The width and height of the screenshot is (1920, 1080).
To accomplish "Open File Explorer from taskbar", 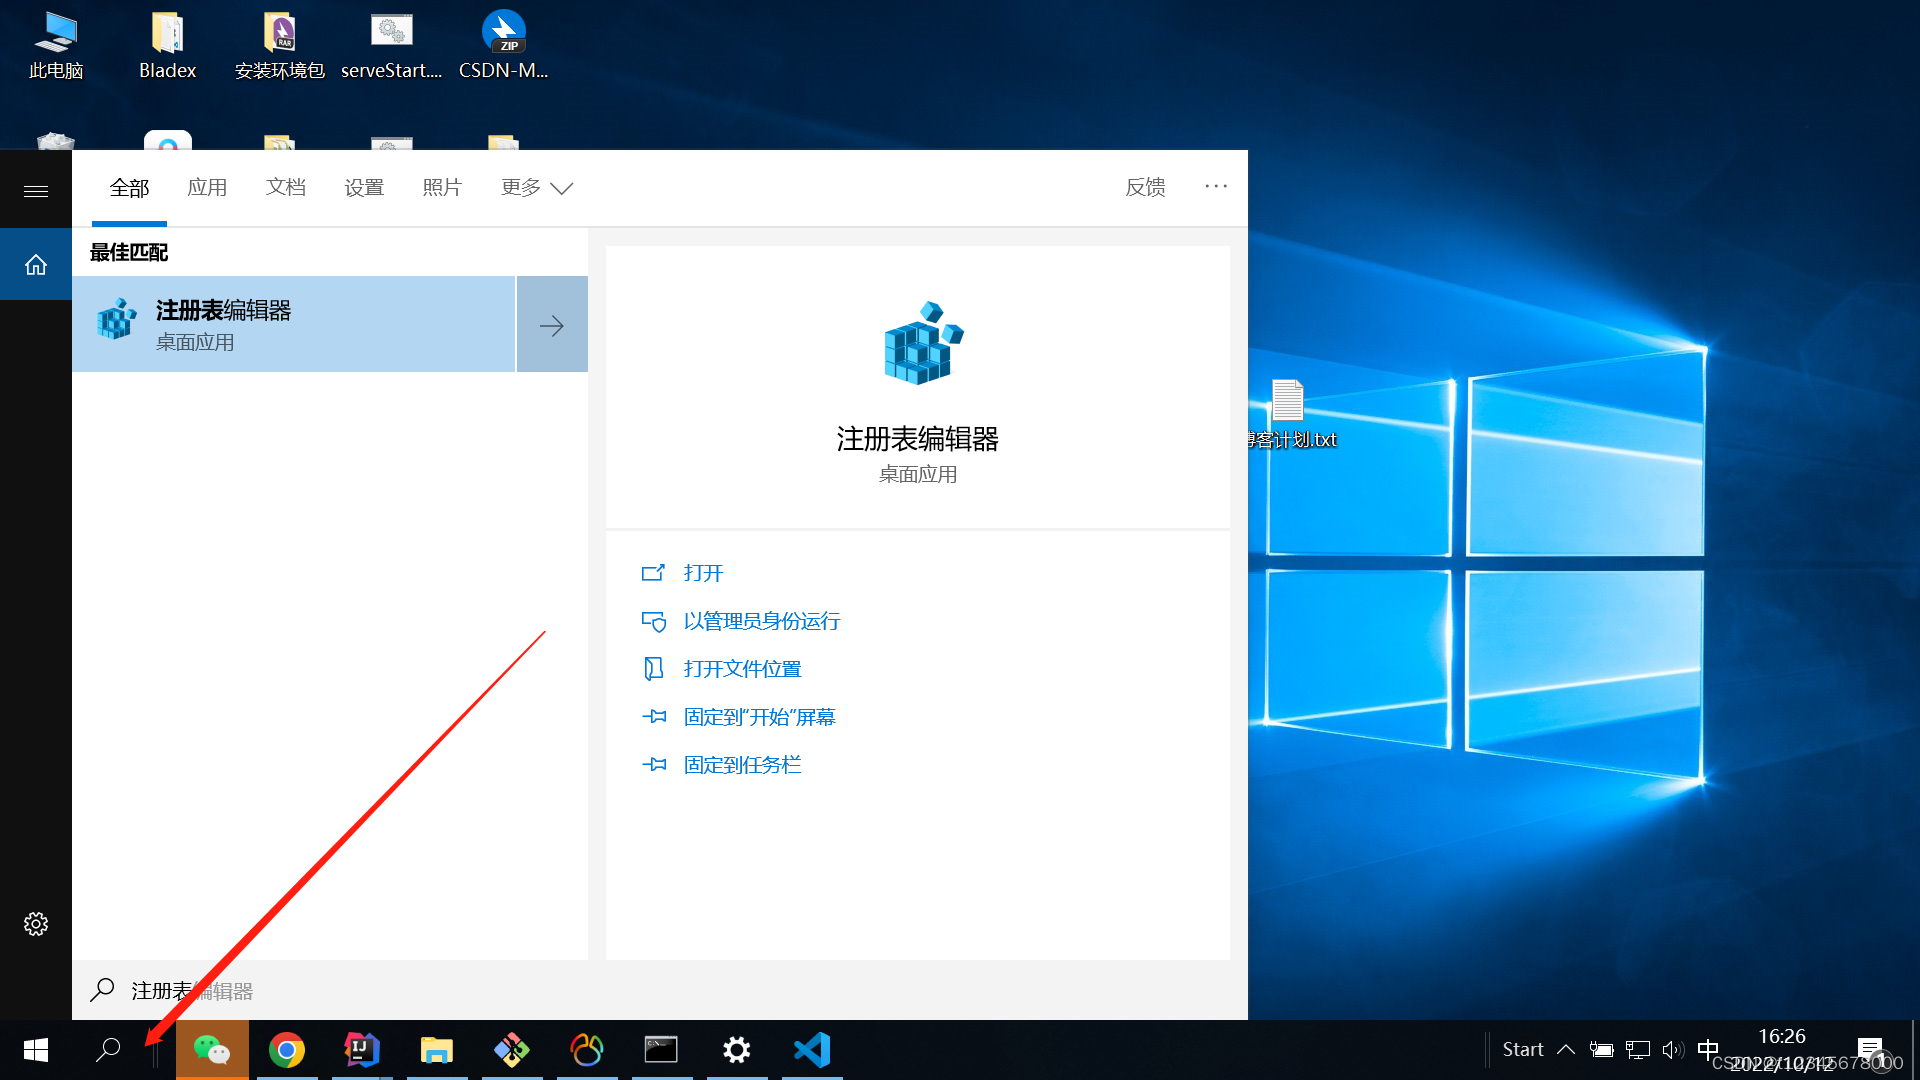I will [437, 1050].
